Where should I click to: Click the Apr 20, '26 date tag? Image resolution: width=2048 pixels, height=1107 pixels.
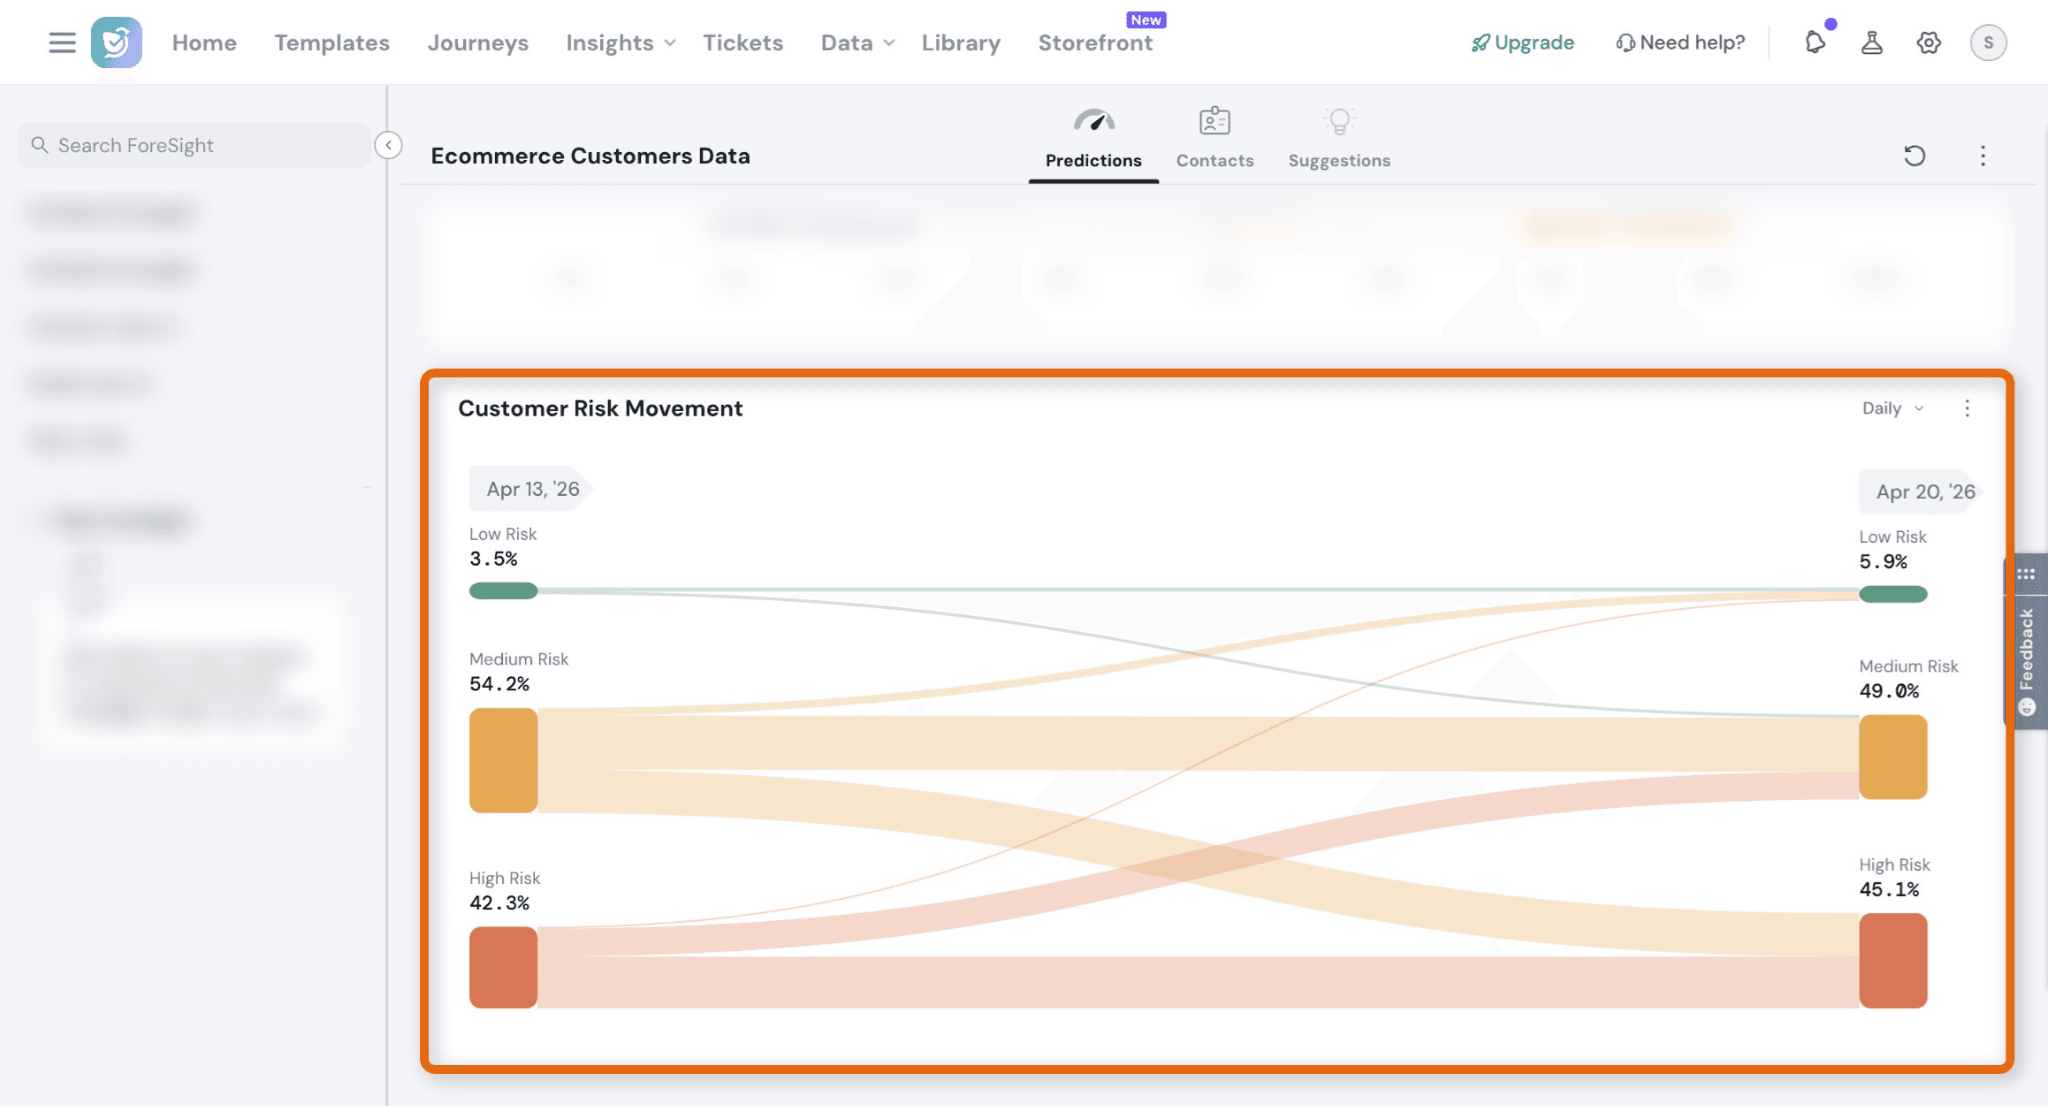[1923, 491]
